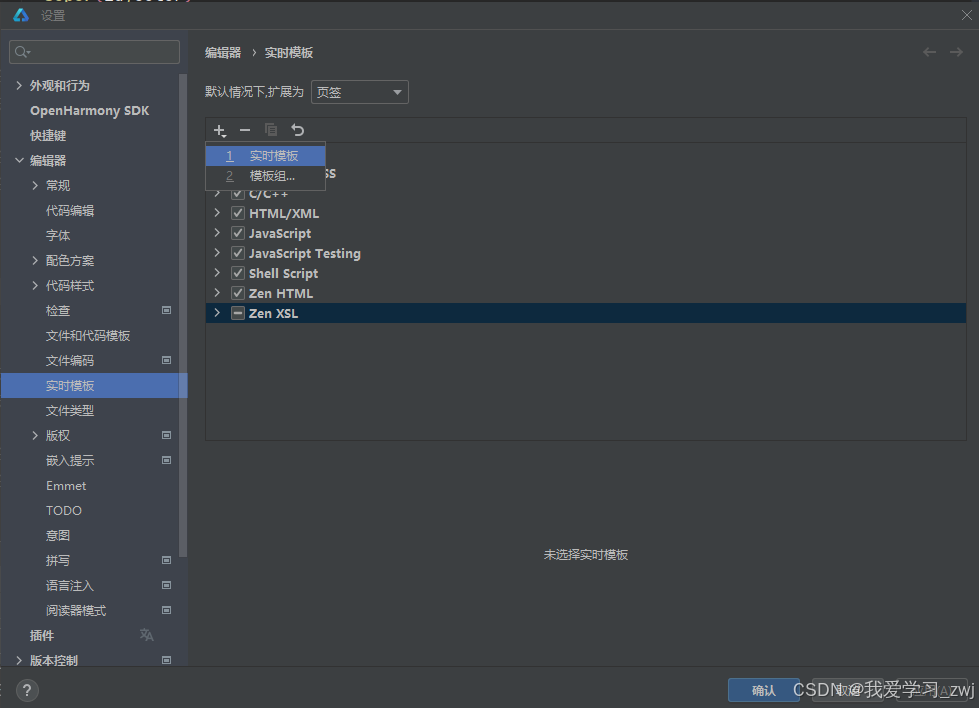The height and width of the screenshot is (708, 979).
Task: Toggle the Zen HTML group checkbox
Action: click(x=238, y=293)
